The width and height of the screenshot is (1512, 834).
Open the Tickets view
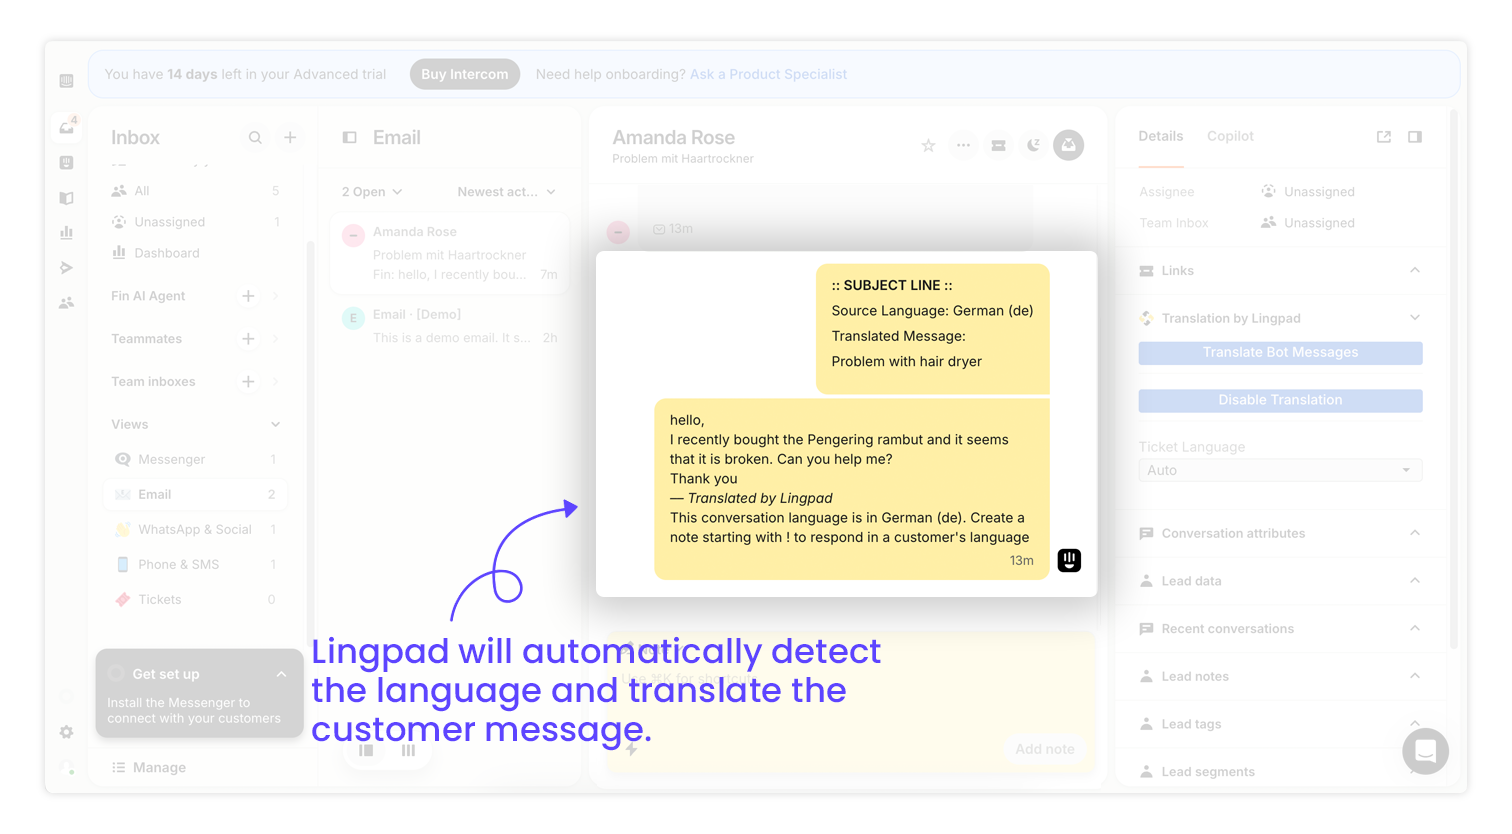point(196,600)
